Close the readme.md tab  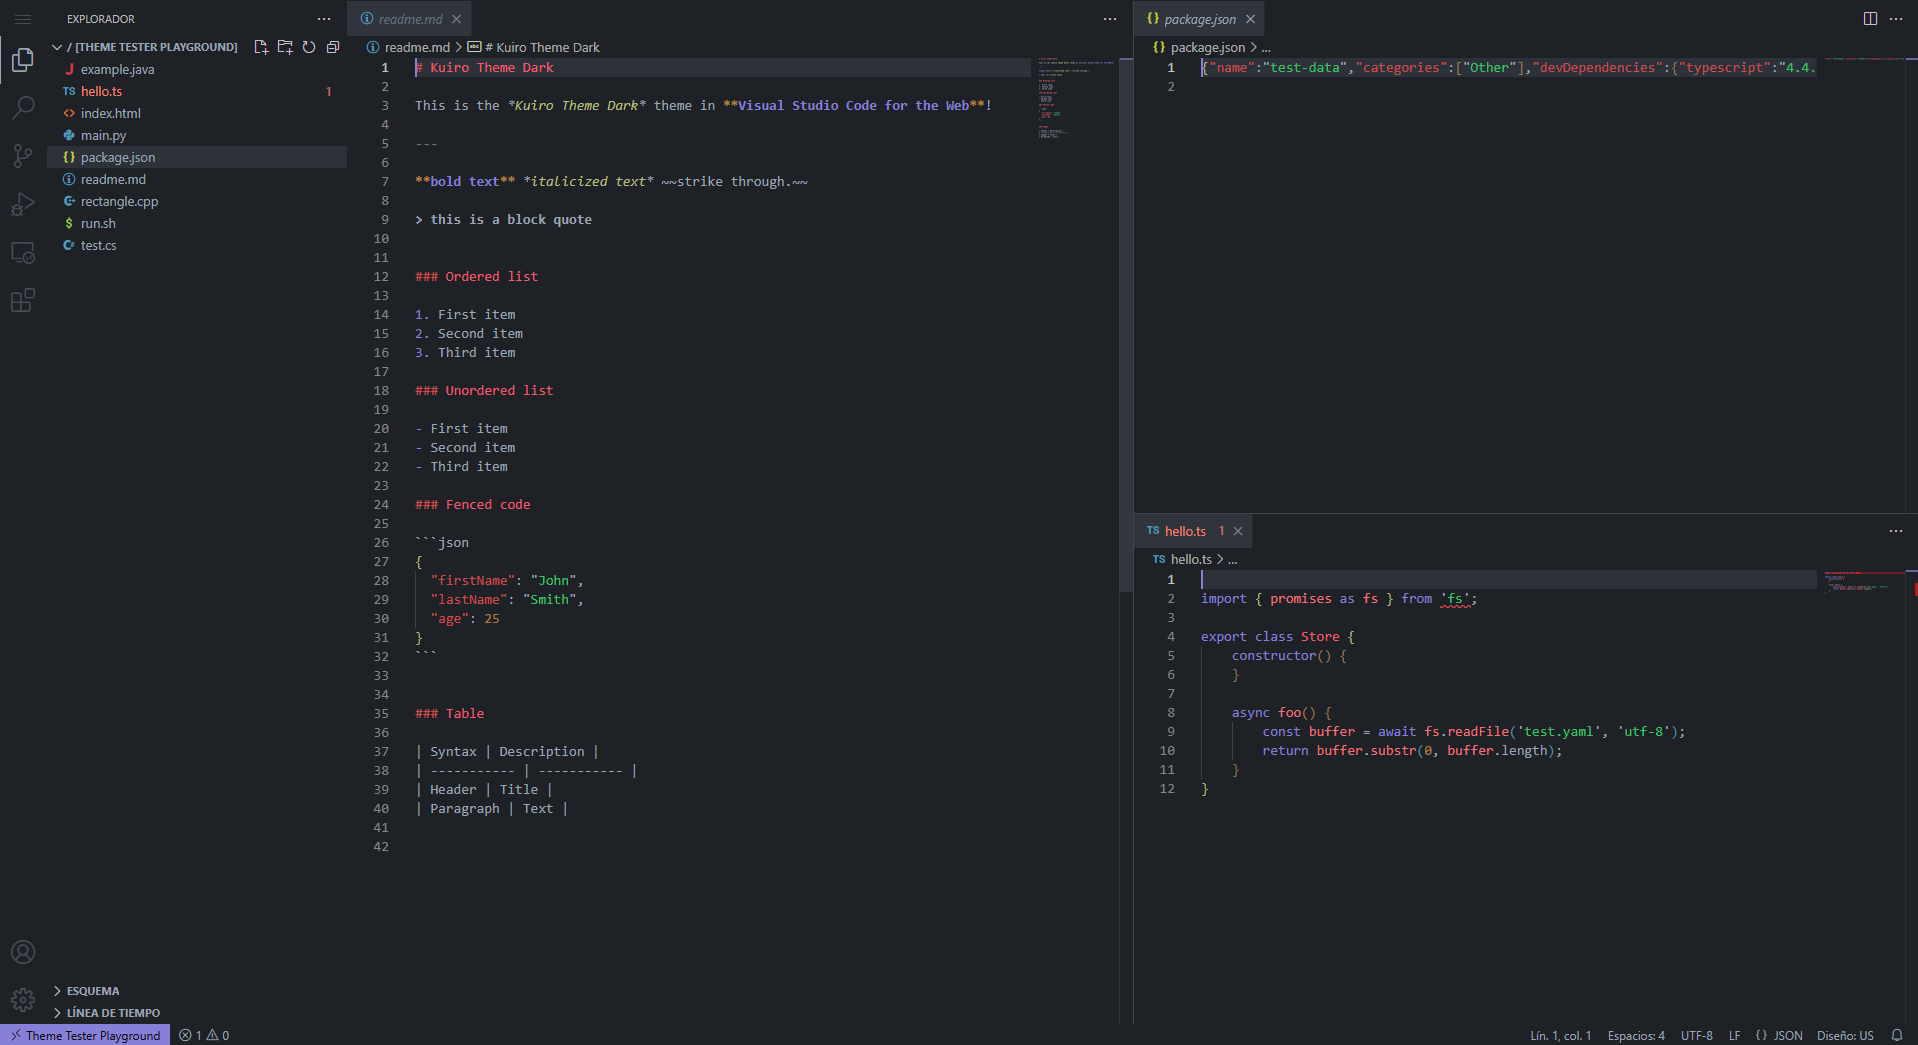coord(456,19)
